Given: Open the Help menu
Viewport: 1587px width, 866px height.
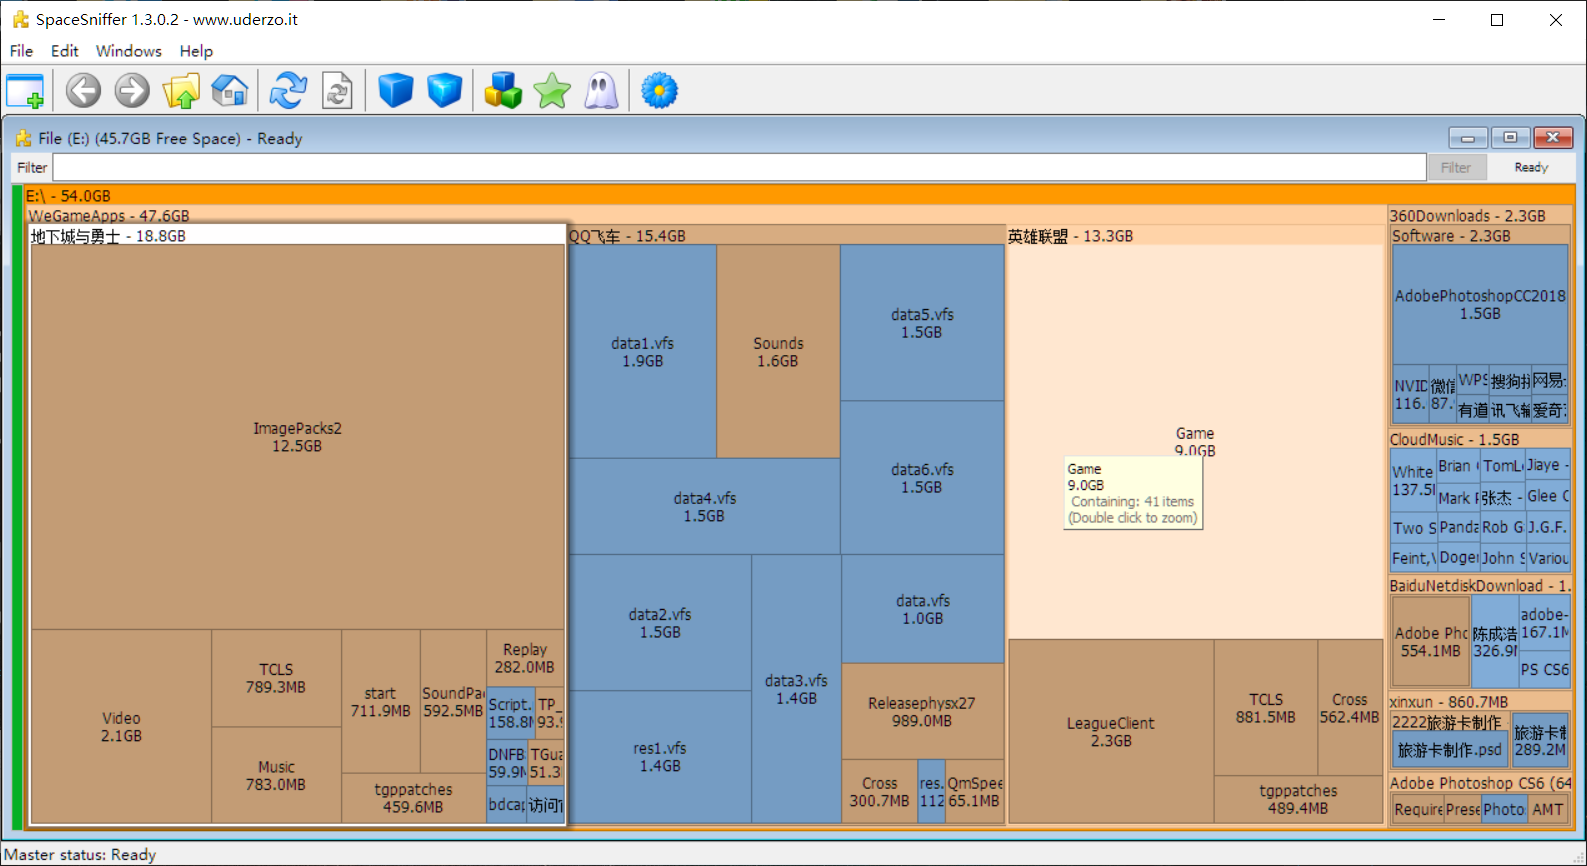Looking at the screenshot, I should click(x=196, y=51).
